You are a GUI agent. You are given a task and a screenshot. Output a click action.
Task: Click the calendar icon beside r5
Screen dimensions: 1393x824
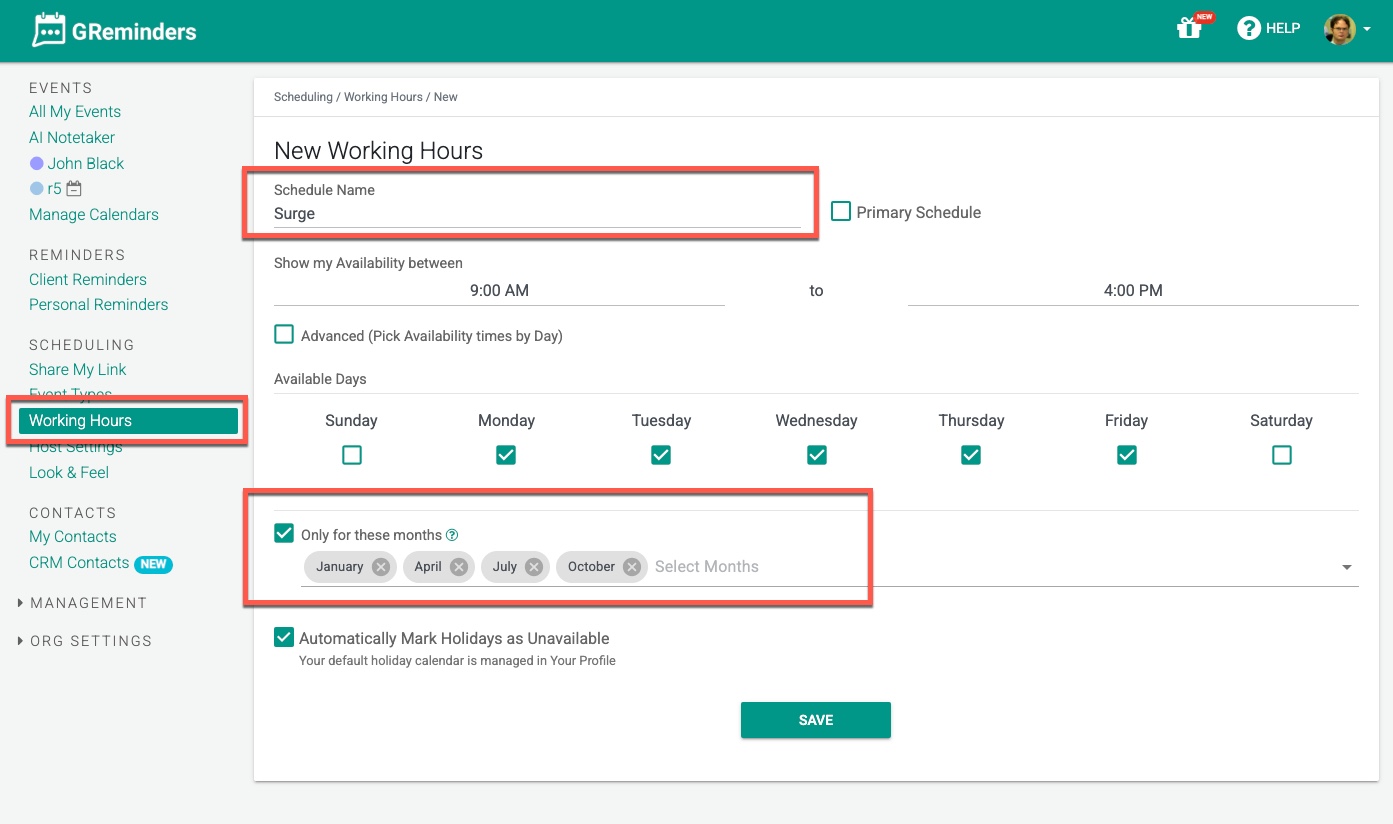point(76,188)
